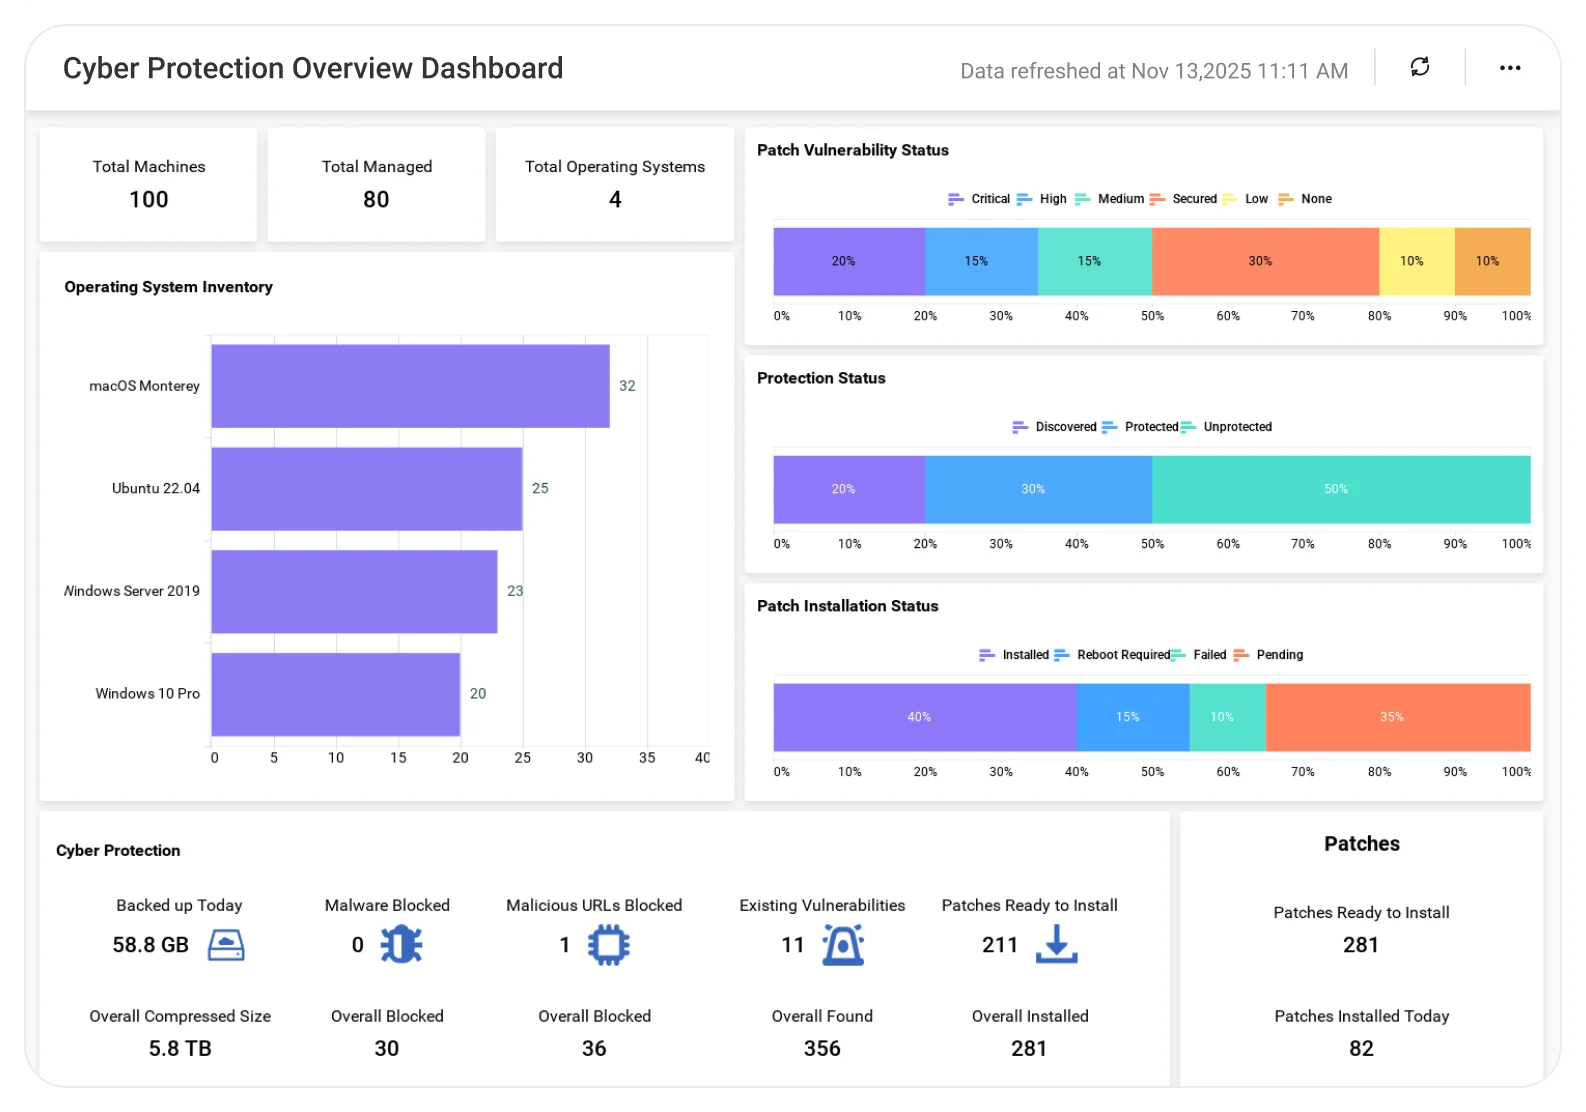Click the malicious URLs chip icon
Screen dimensions: 1586x1112
(x=608, y=945)
